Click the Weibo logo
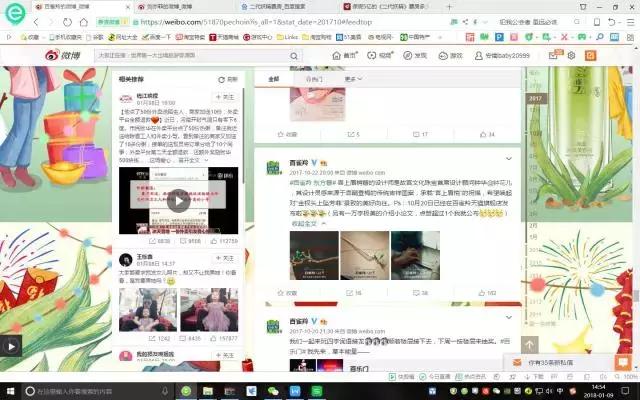 (x=63, y=55)
